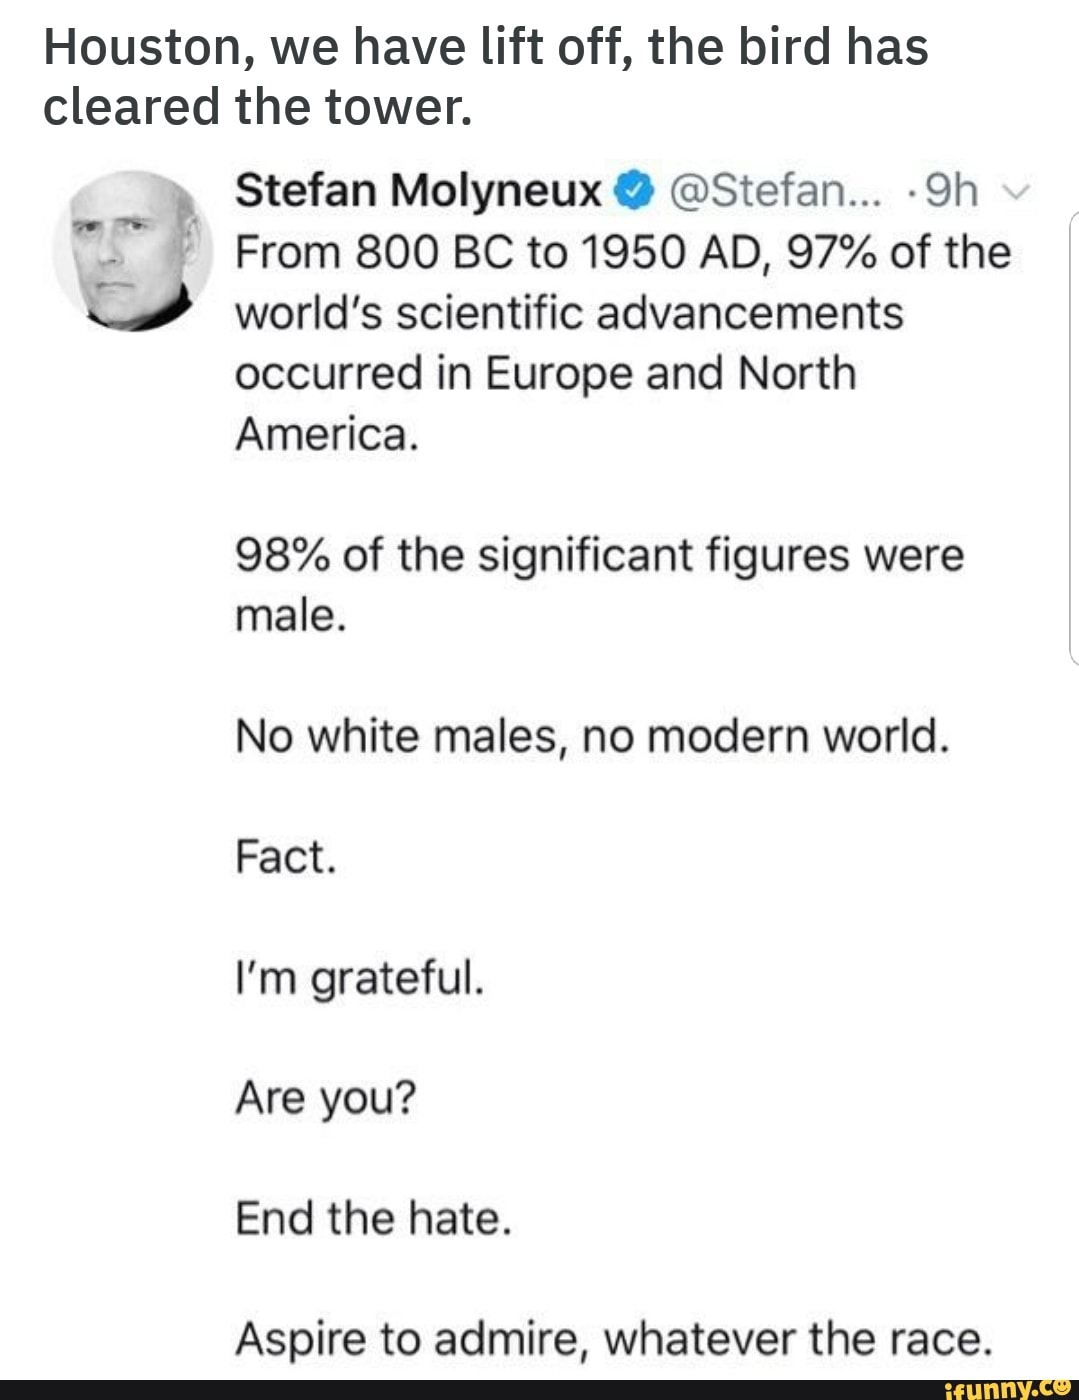
Task: Open the circular profile avatar photo
Action: [x=132, y=250]
